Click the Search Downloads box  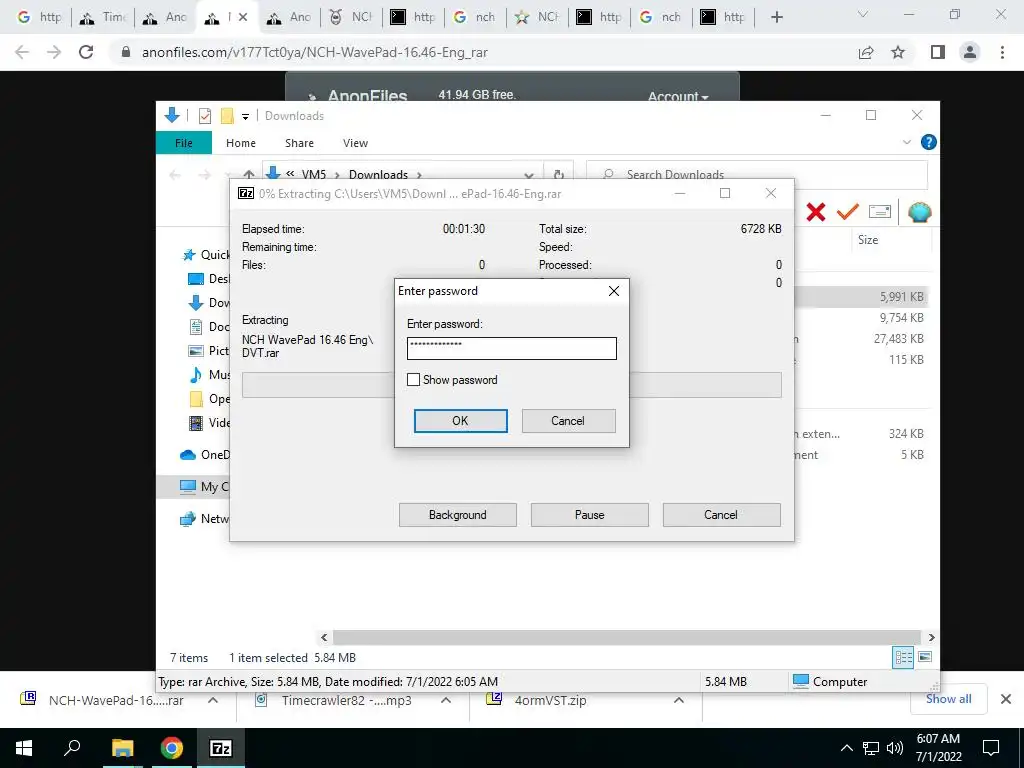757,174
